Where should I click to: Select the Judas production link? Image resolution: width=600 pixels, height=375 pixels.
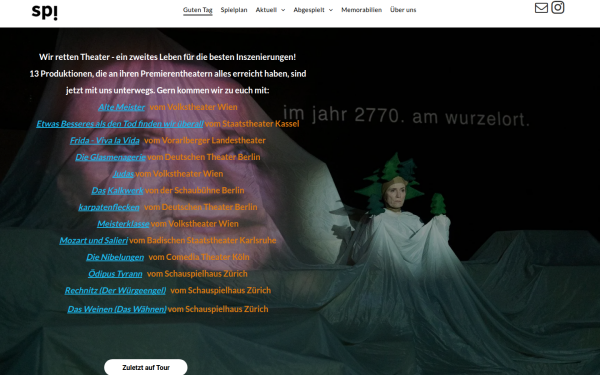(x=123, y=174)
